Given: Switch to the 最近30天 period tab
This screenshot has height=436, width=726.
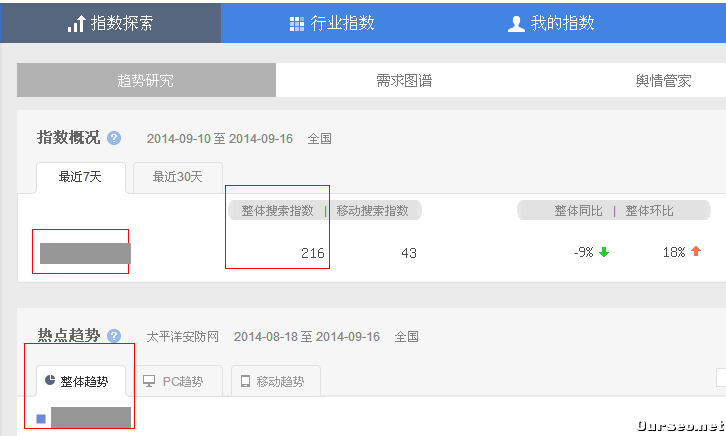Looking at the screenshot, I should (x=178, y=177).
